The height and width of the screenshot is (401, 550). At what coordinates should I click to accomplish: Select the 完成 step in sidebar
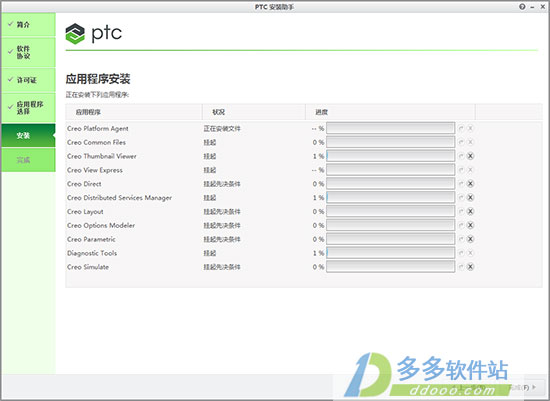(28, 160)
